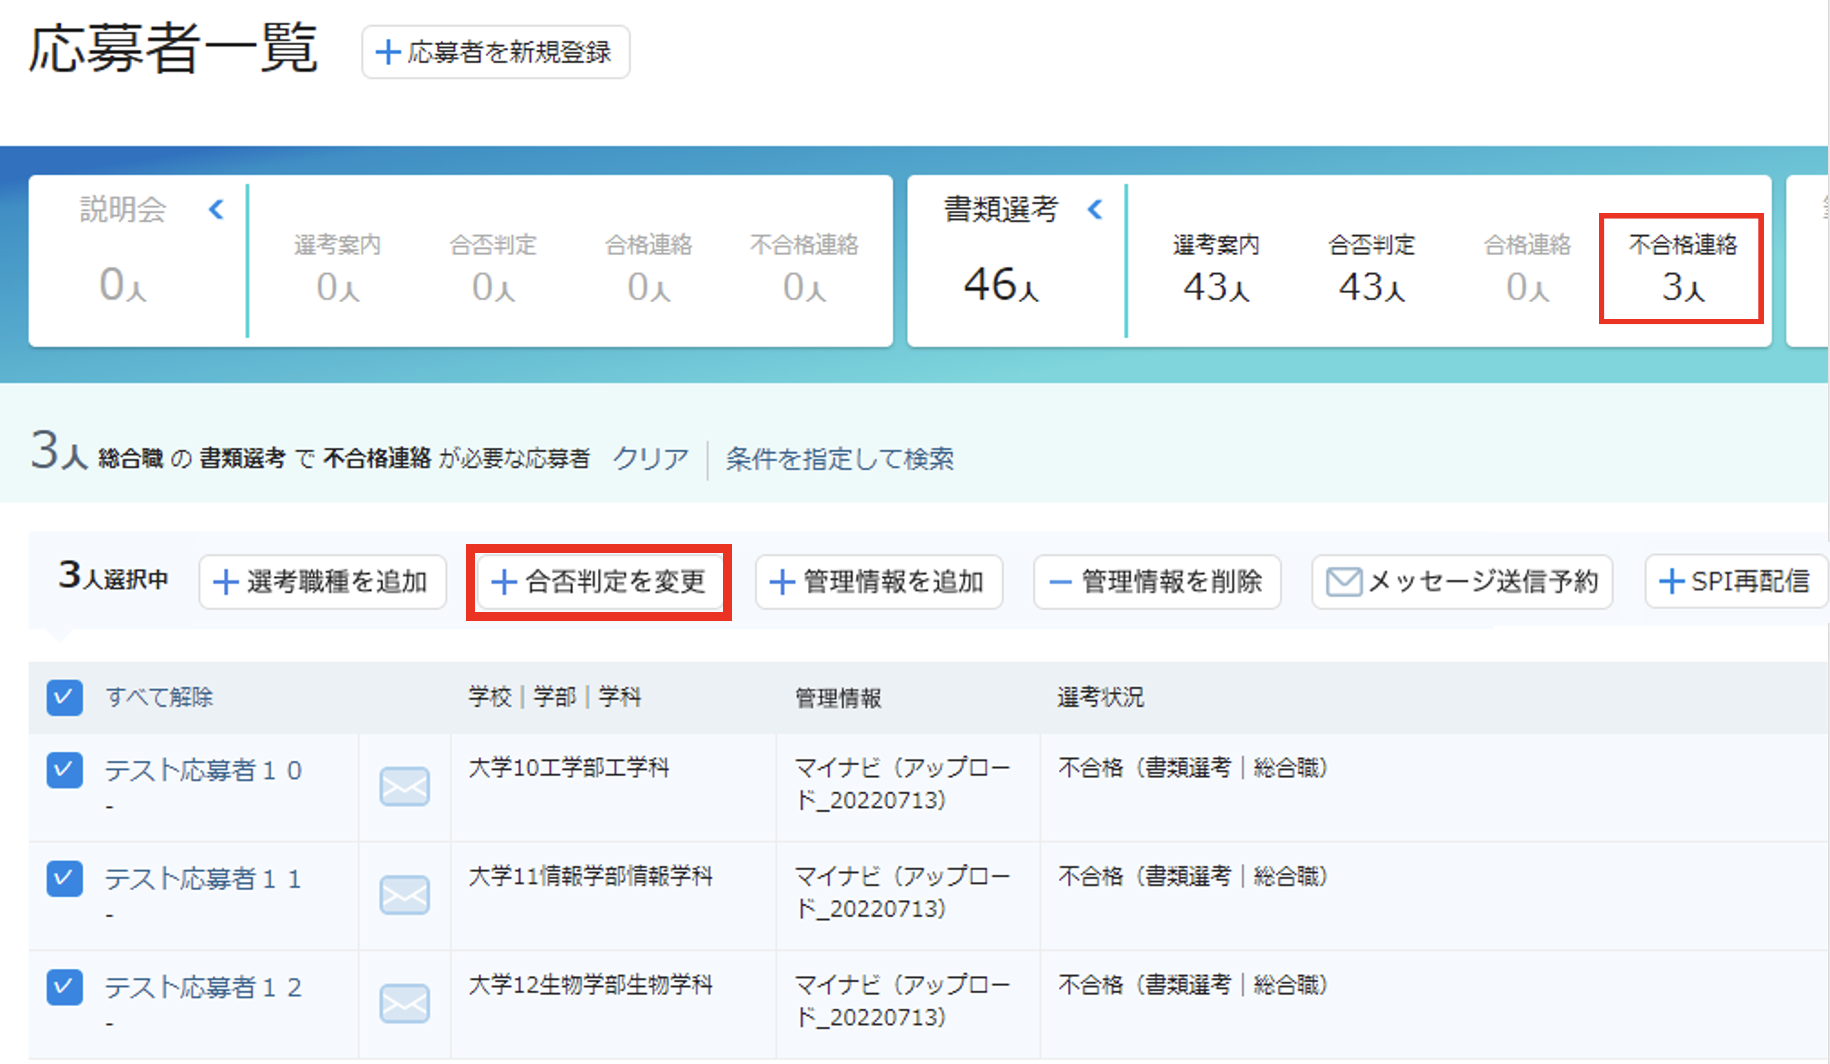Uncheck テスト応募者12 checkbox
This screenshot has height=1064, width=1830.
(65, 987)
